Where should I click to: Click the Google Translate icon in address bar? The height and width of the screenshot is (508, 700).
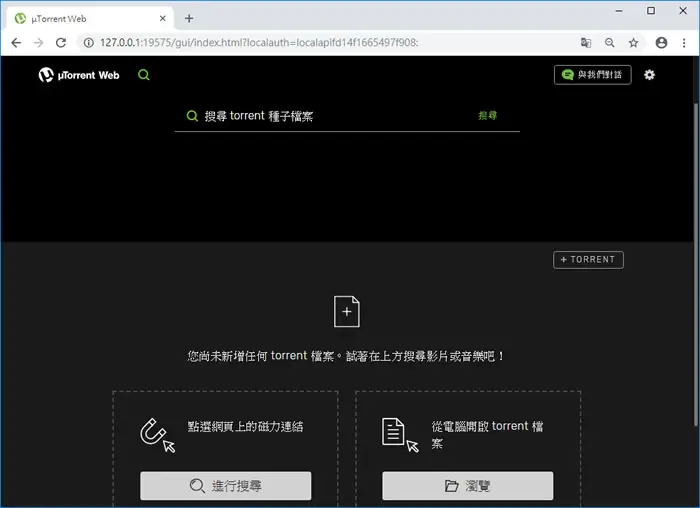[x=586, y=42]
